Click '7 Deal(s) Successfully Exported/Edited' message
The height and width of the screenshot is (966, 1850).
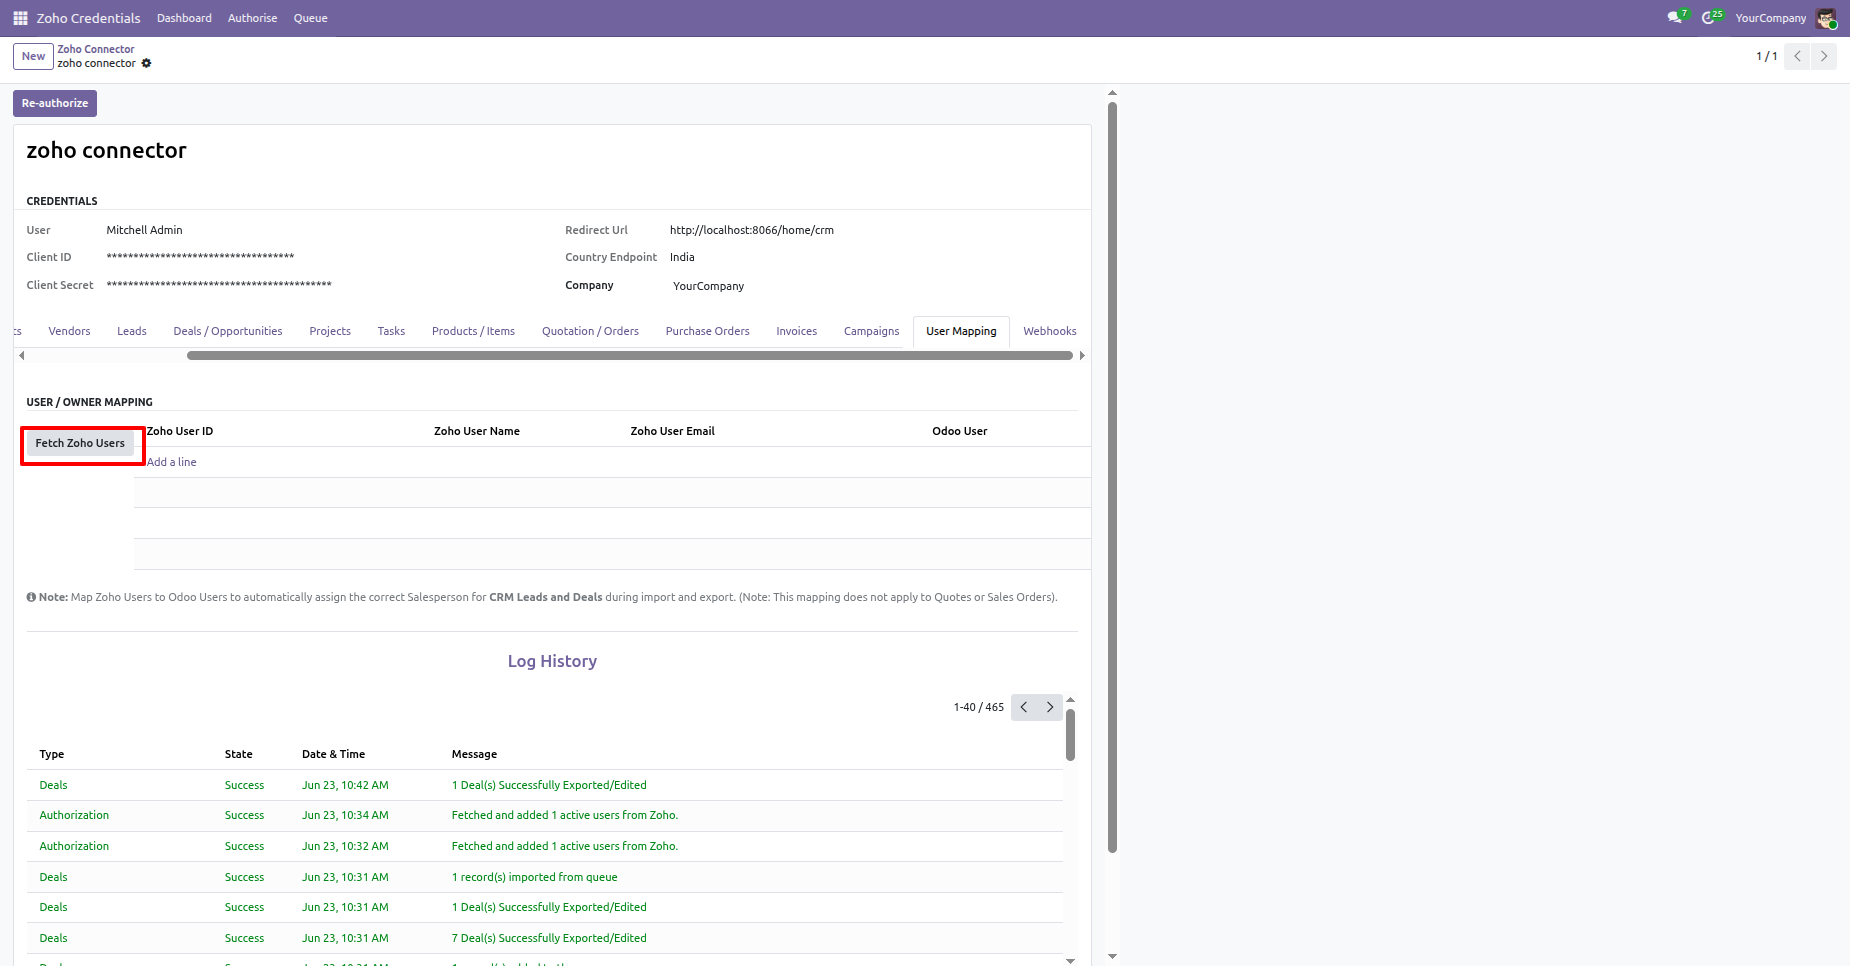coord(549,938)
